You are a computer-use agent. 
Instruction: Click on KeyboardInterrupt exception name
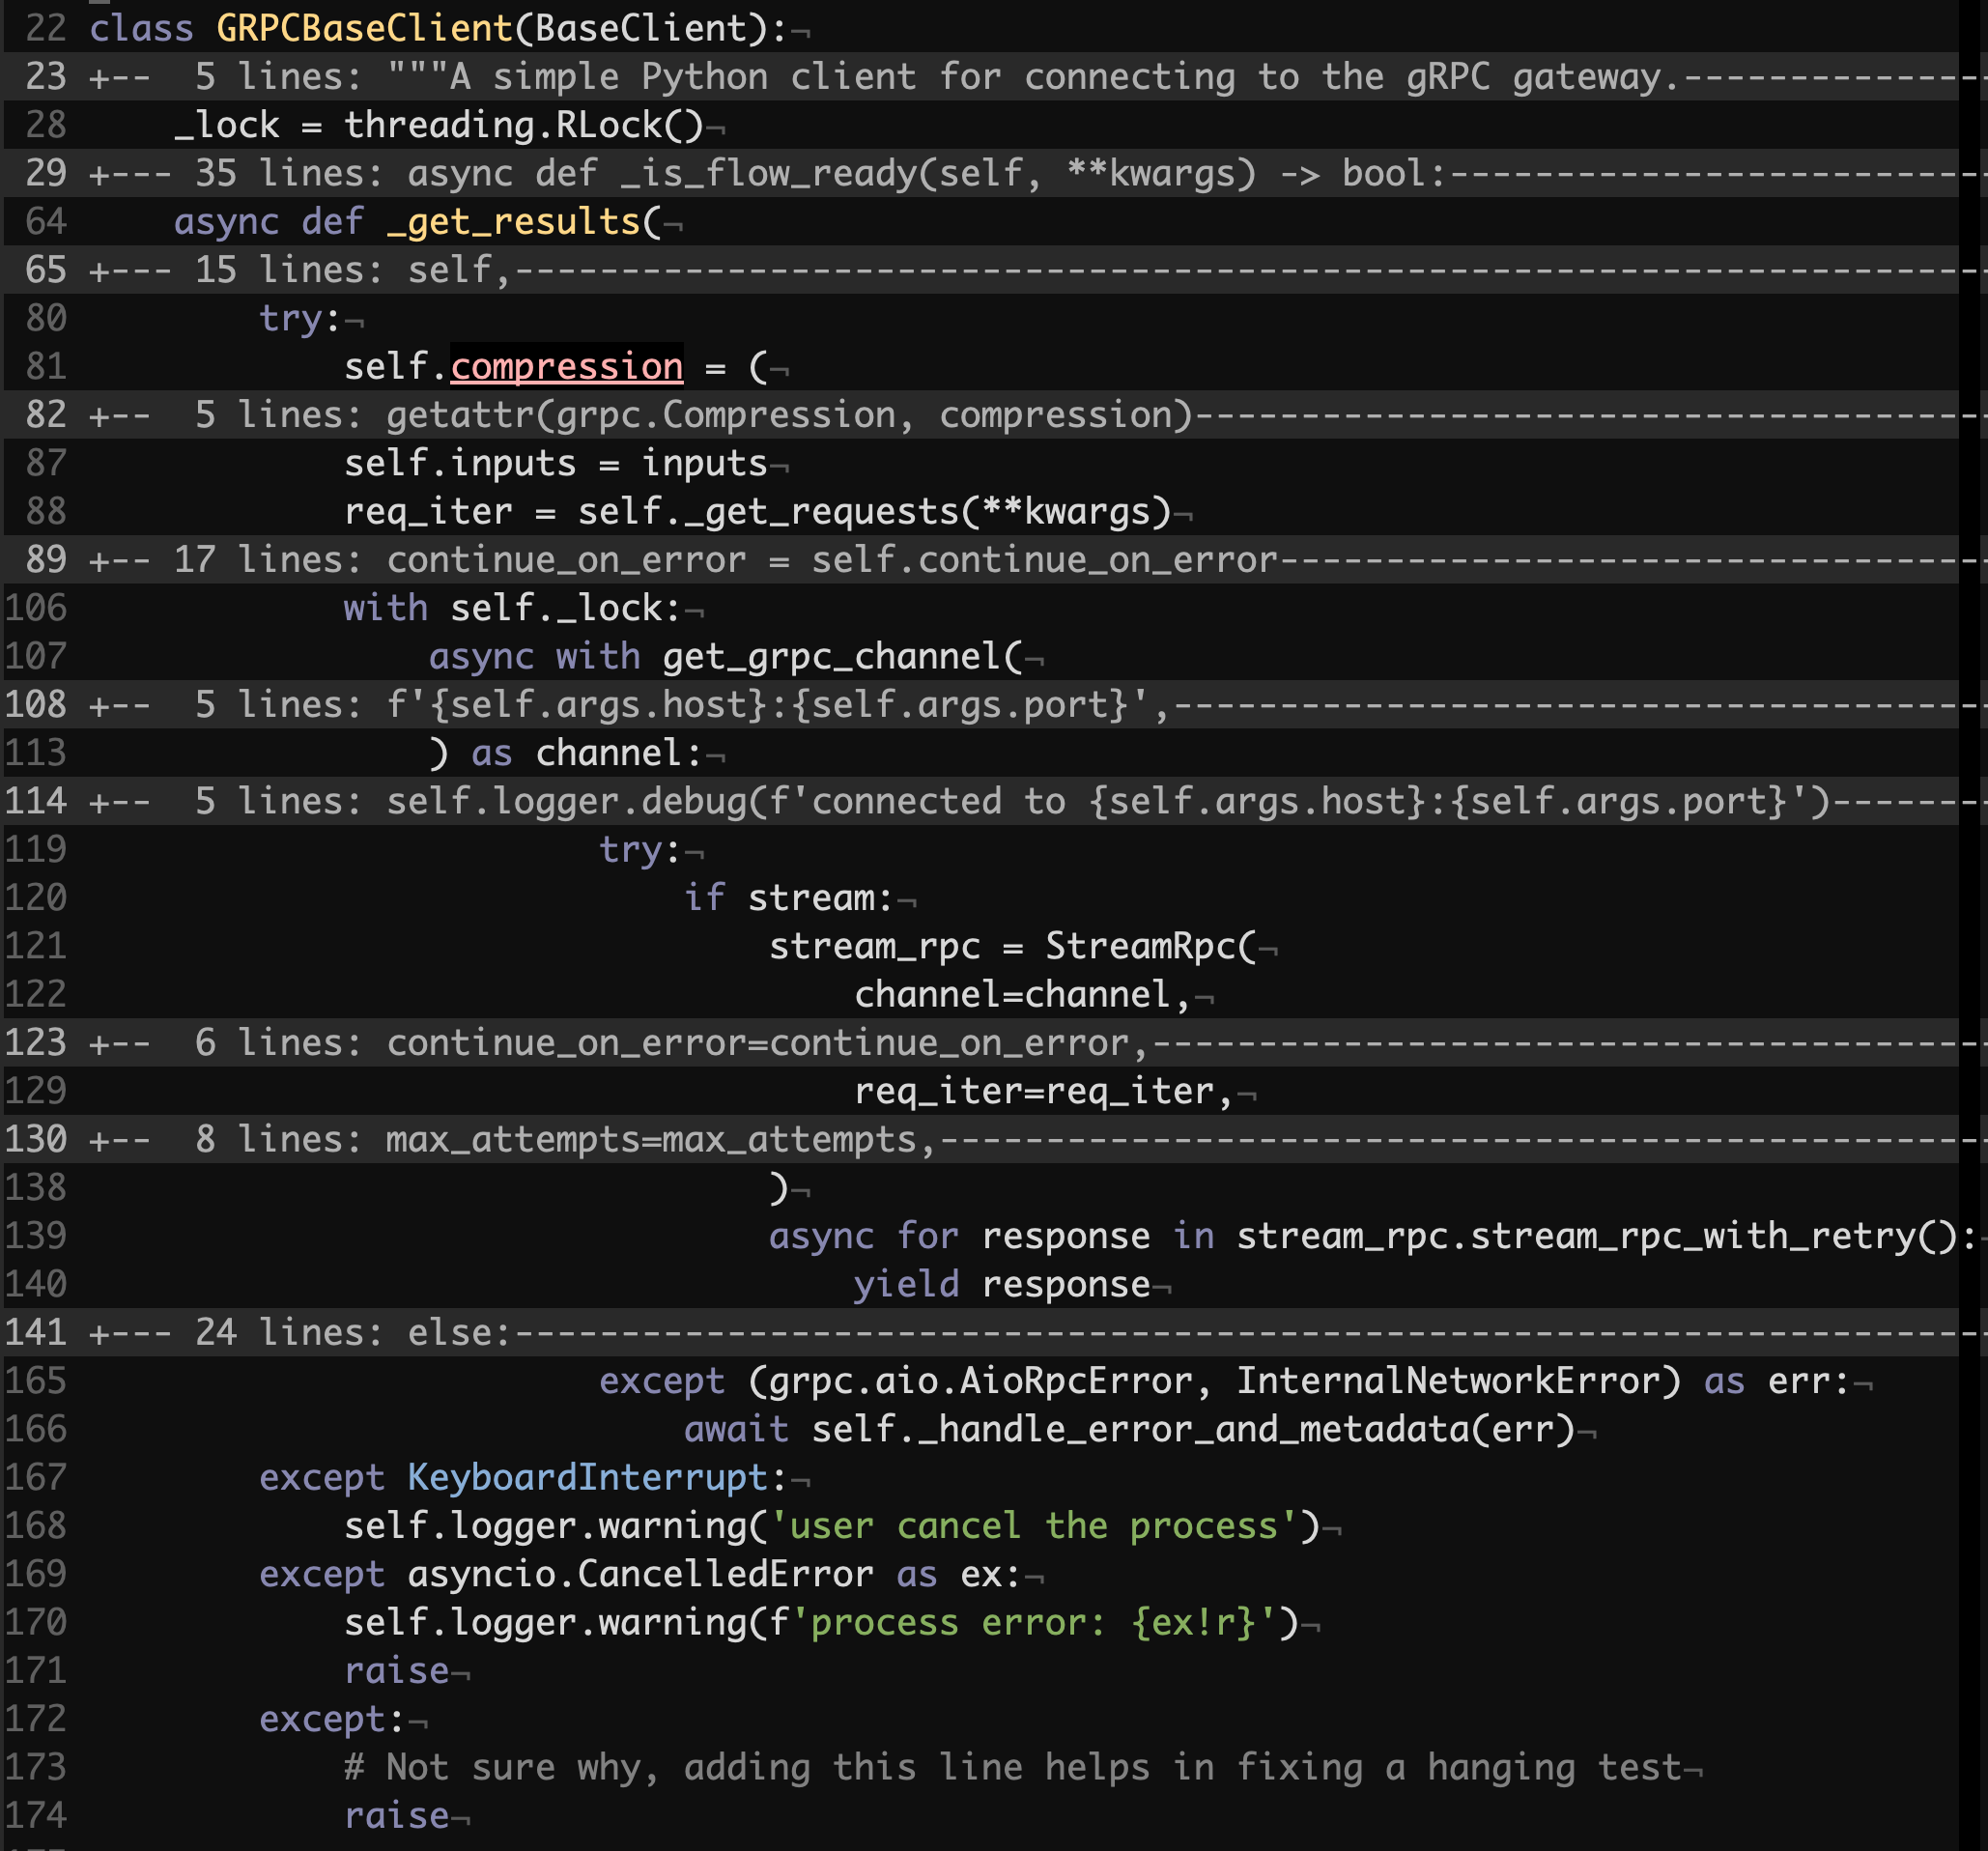pos(587,1478)
